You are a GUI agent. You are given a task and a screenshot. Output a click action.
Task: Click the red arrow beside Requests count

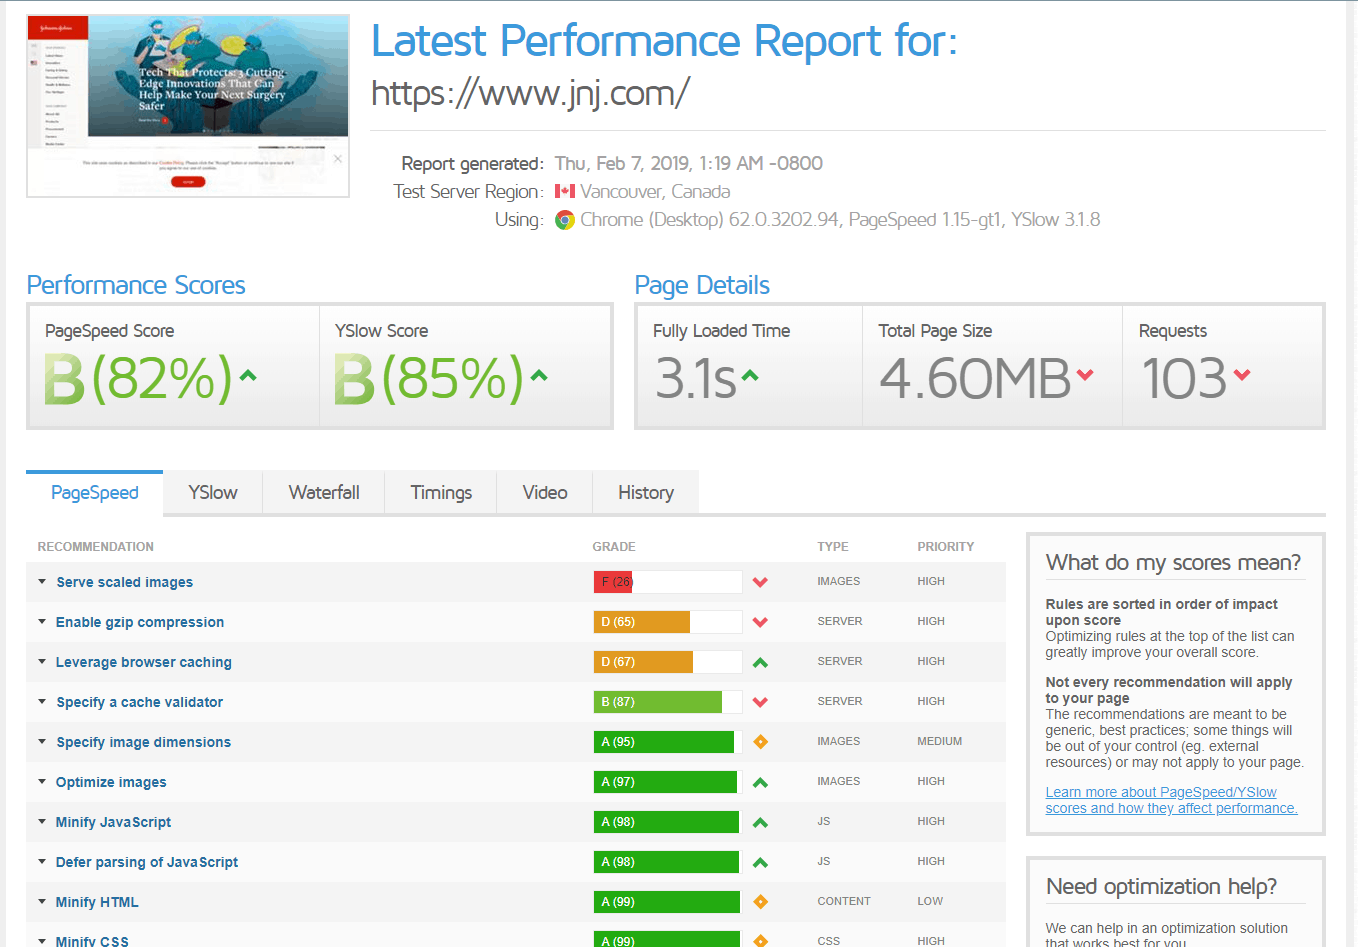pos(1242,375)
